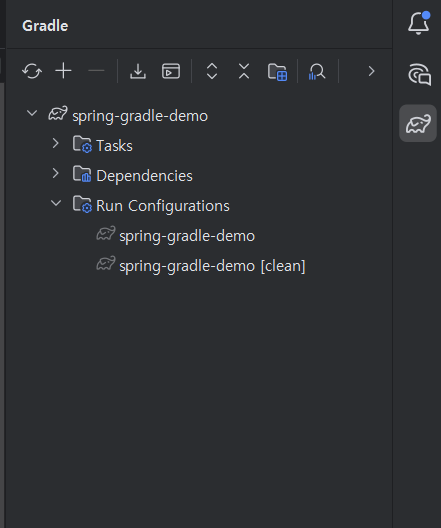Show more toolbar items chevron
Screen dimensions: 441x528
click(x=372, y=71)
